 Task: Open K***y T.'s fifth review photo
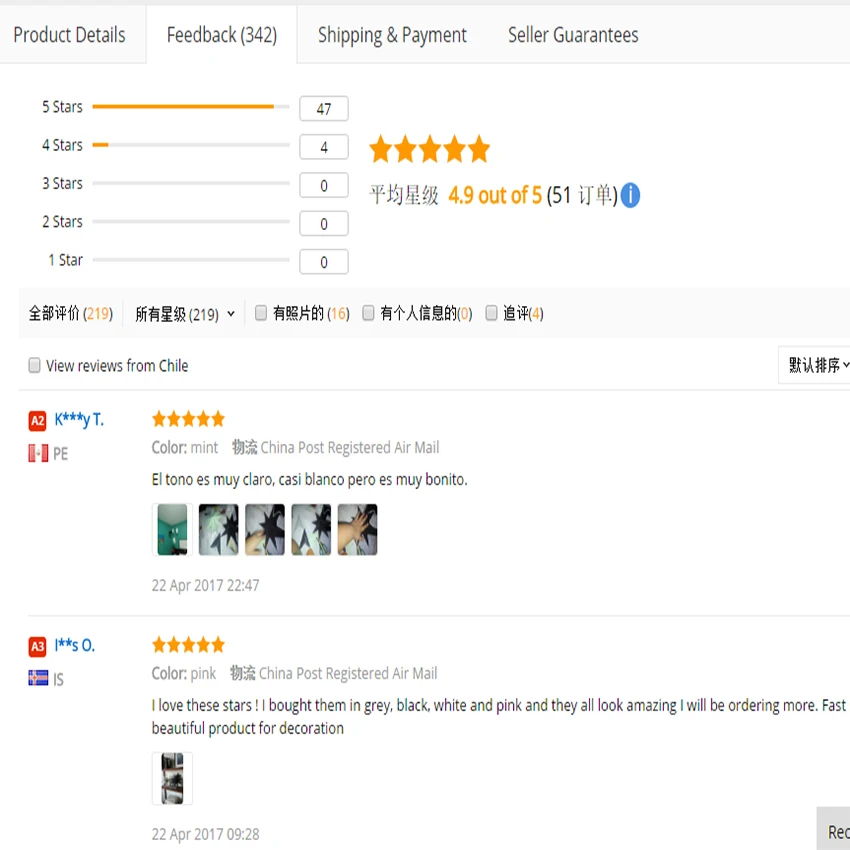point(357,530)
